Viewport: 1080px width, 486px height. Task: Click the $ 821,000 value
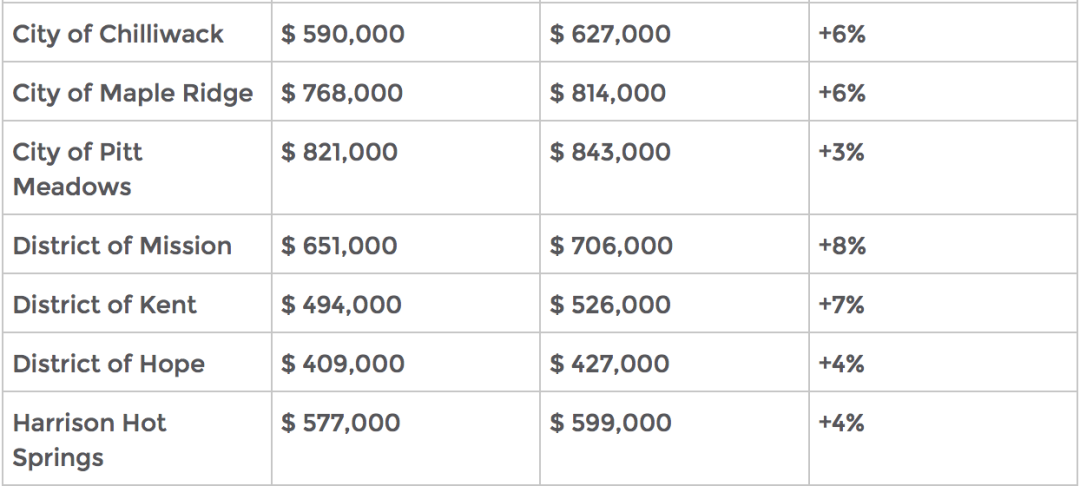click(x=339, y=152)
